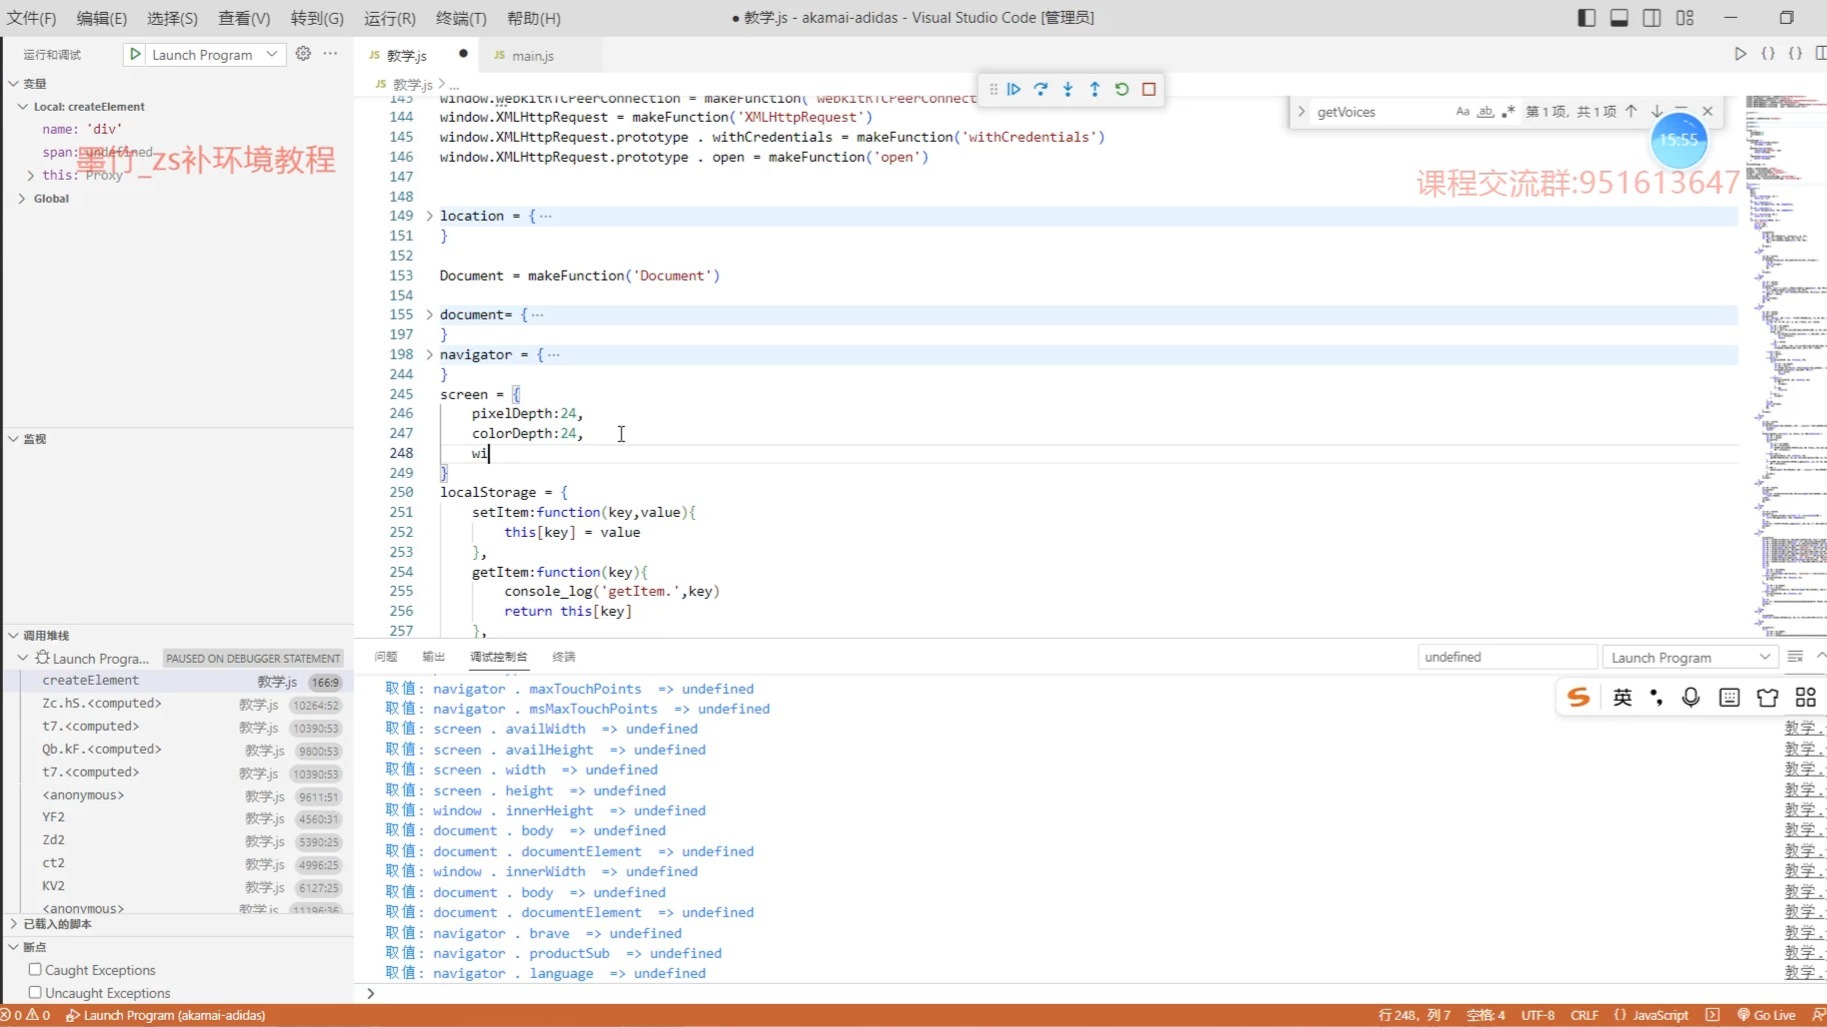Click the 行 248, 列 7 cursor position
Screen dimensions: 1827x1027
coord(1415,1015)
